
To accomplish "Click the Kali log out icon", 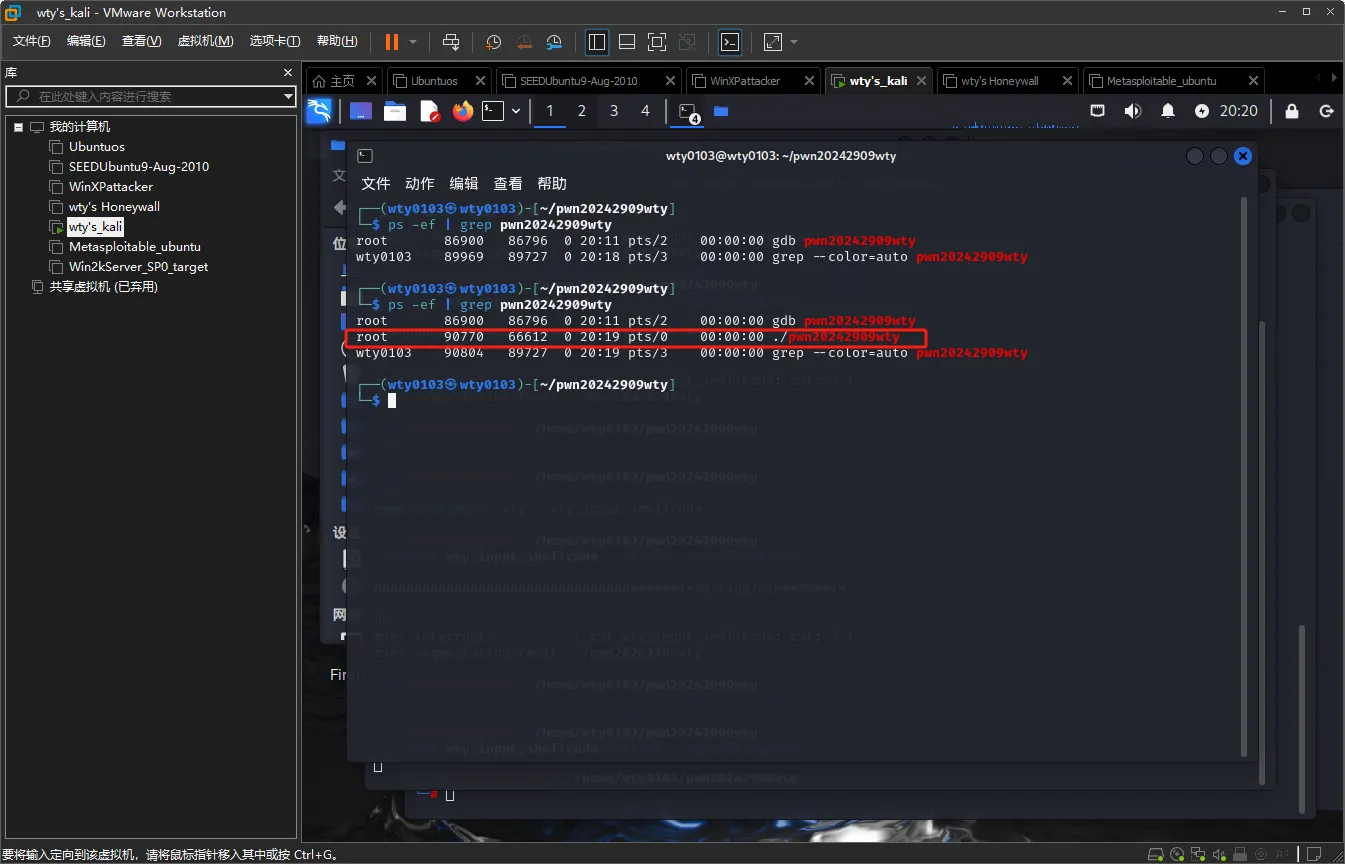I will [1327, 111].
